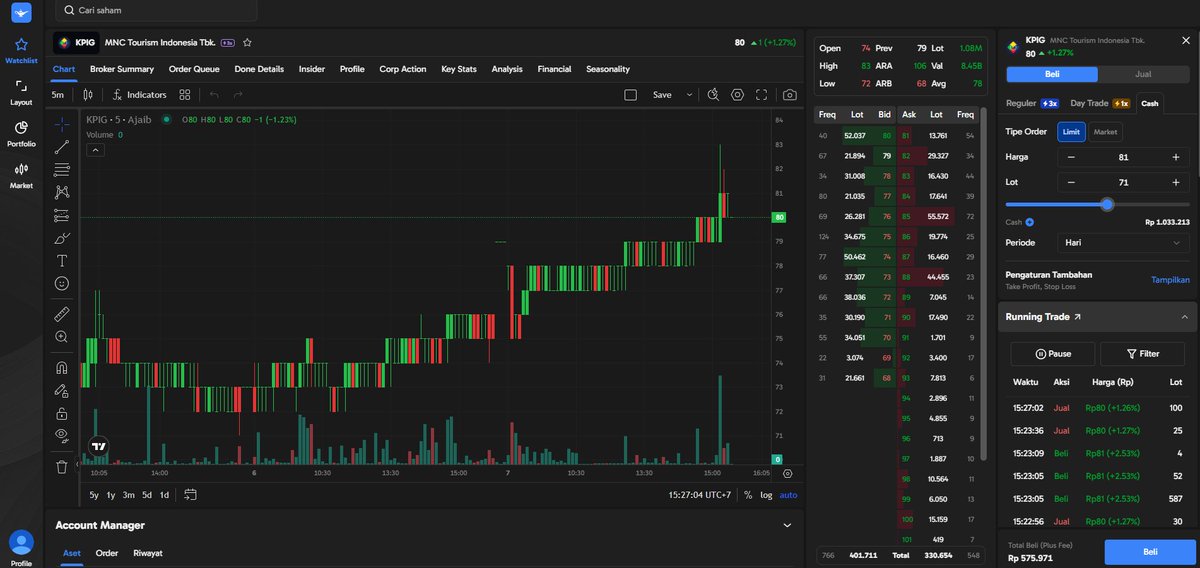Click the redo arrow
The height and width of the screenshot is (568, 1200).
238,94
